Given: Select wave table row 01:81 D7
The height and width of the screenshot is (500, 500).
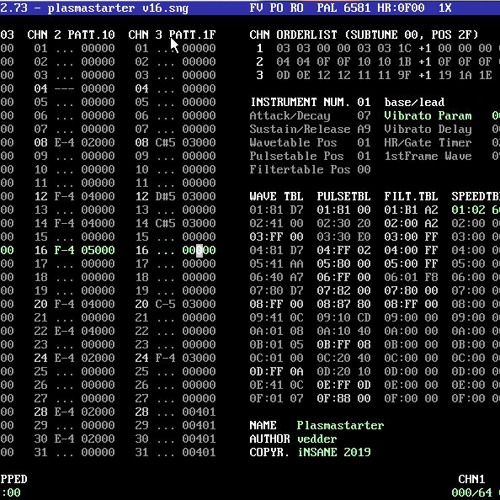Looking at the screenshot, I should coord(276,210).
